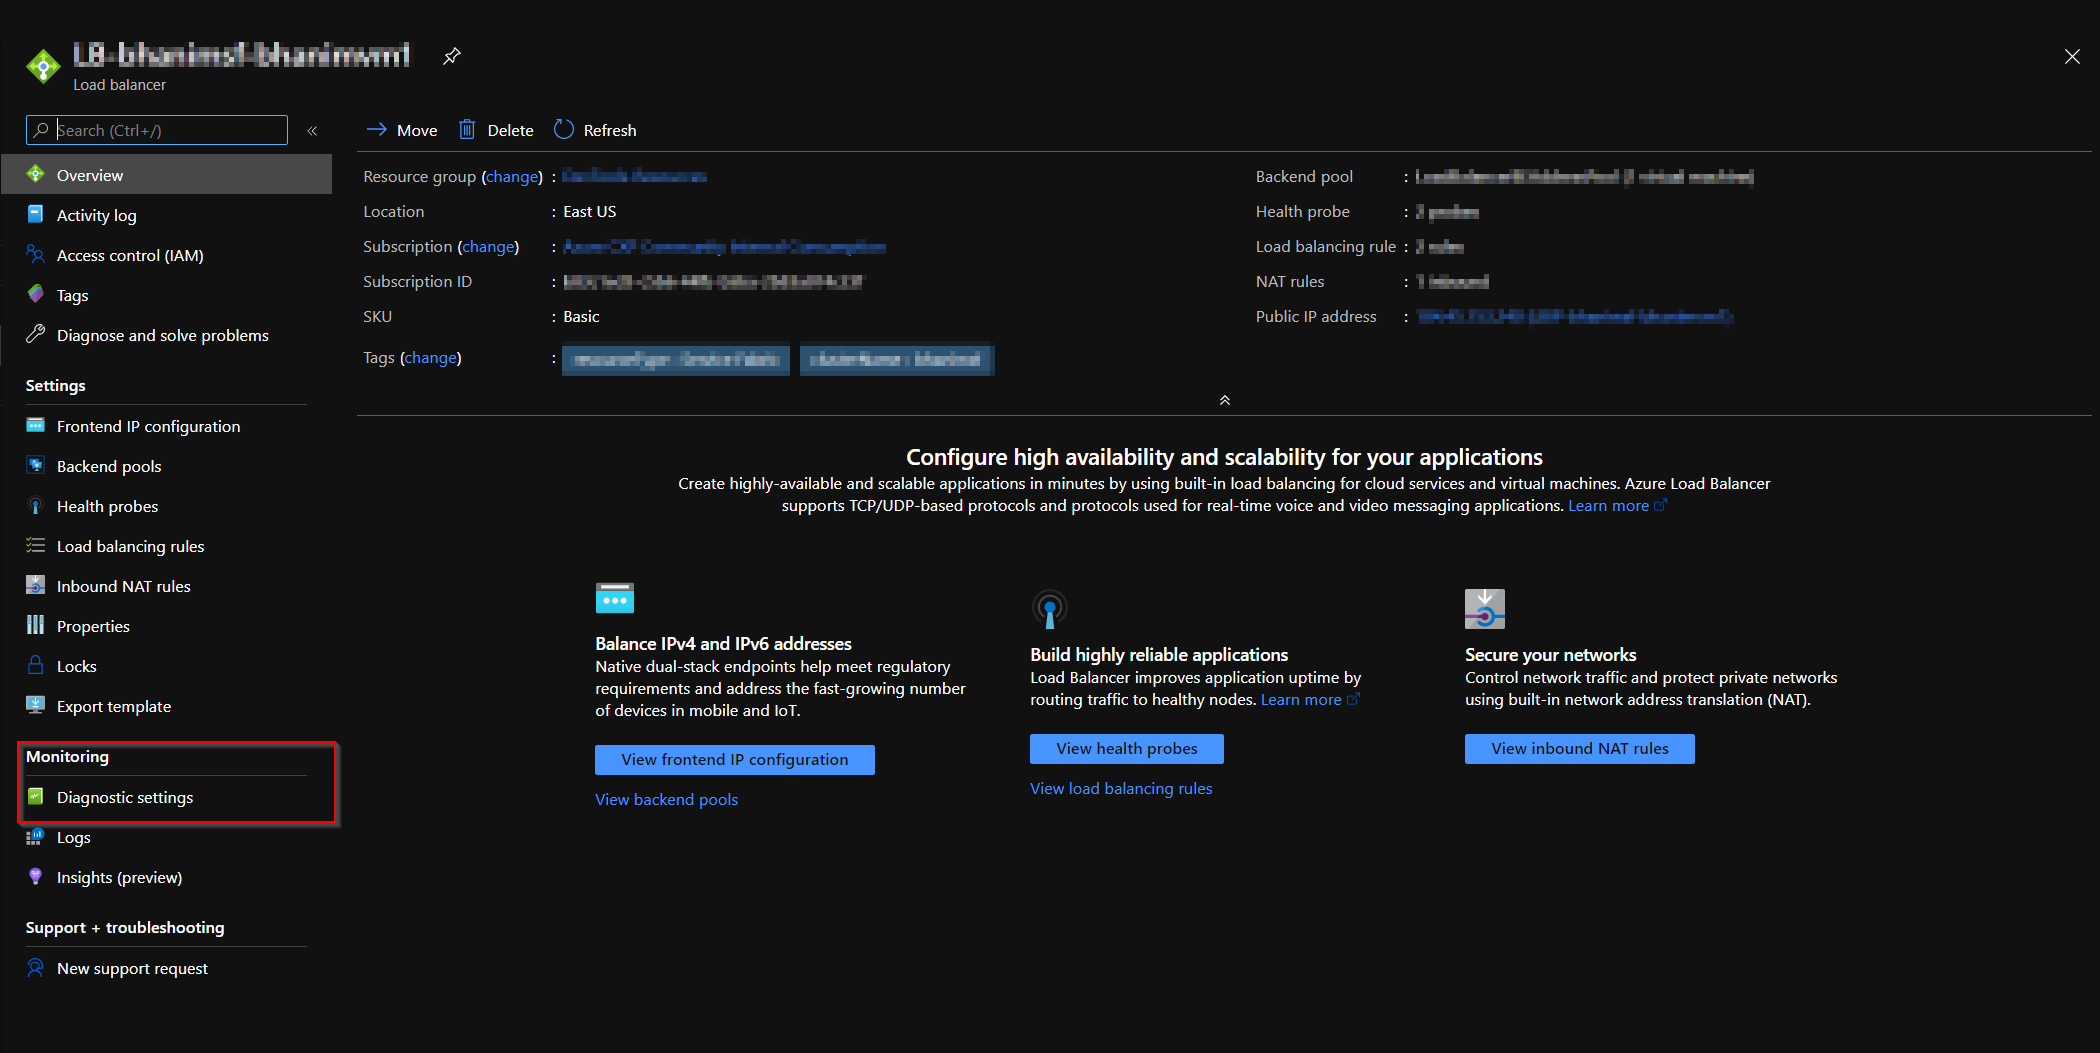The width and height of the screenshot is (2100, 1053).
Task: Delete the load balancer
Action: 496,130
